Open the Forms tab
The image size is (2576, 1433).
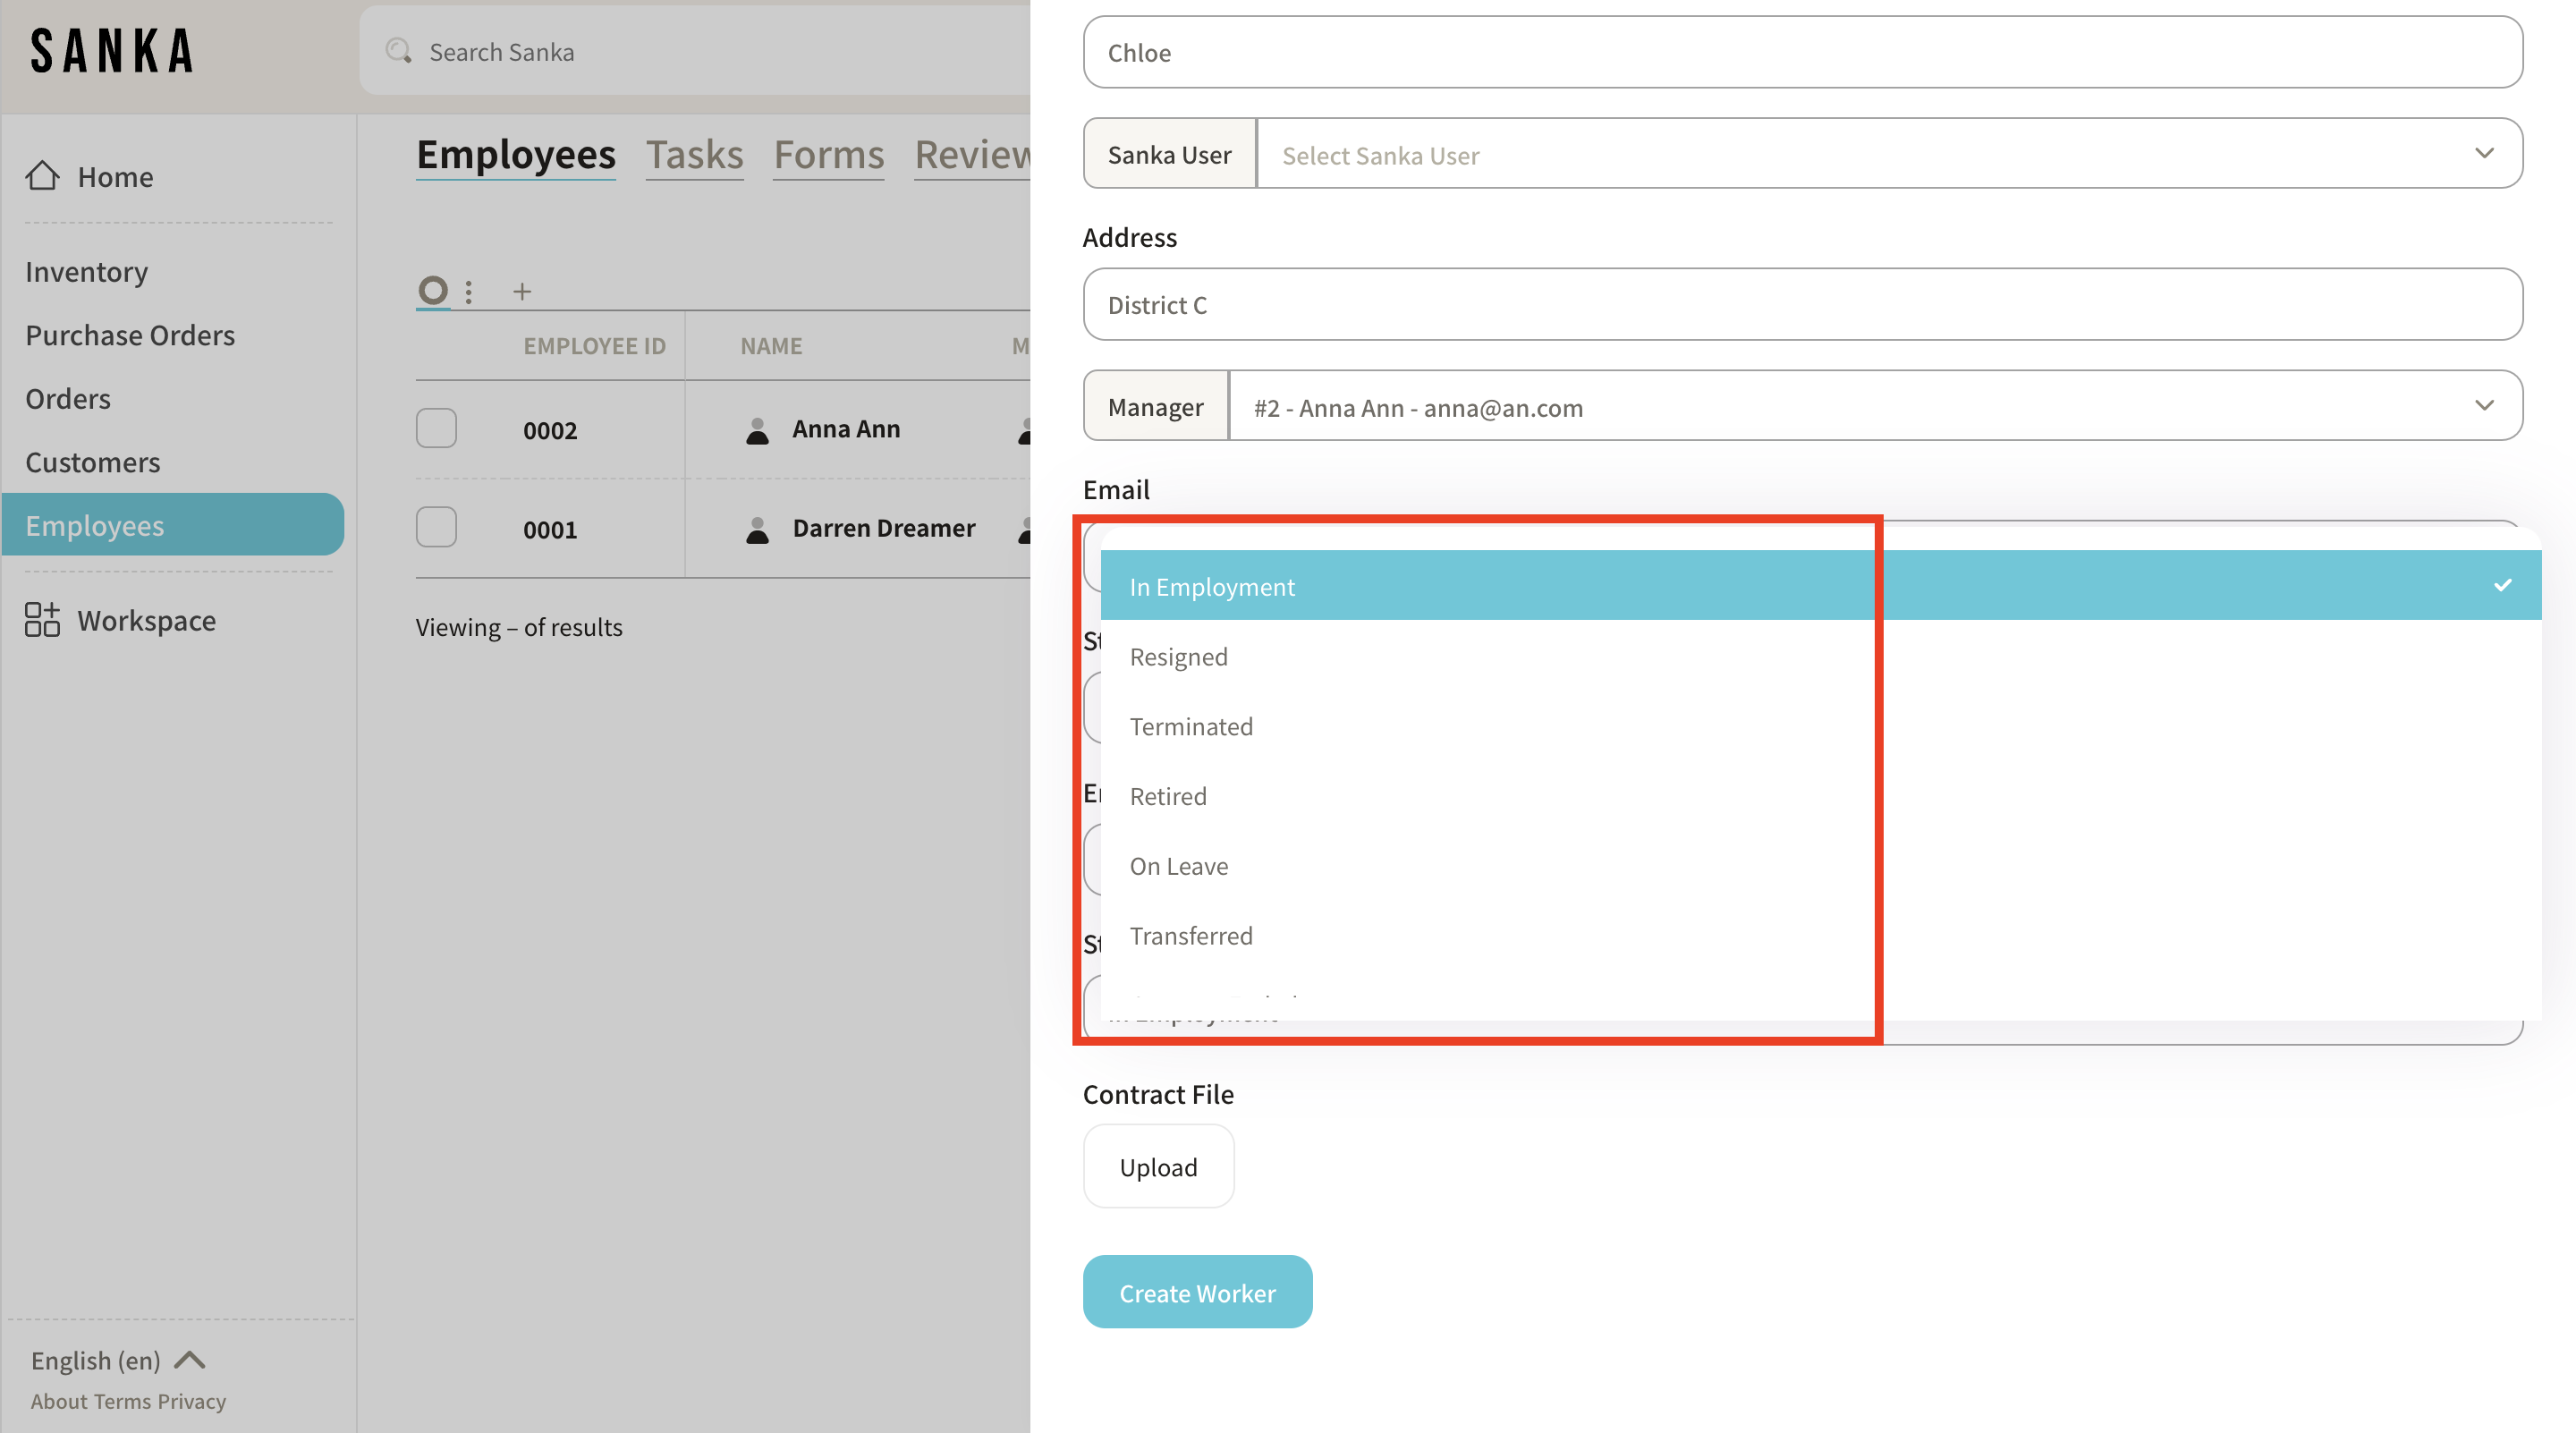tap(828, 155)
